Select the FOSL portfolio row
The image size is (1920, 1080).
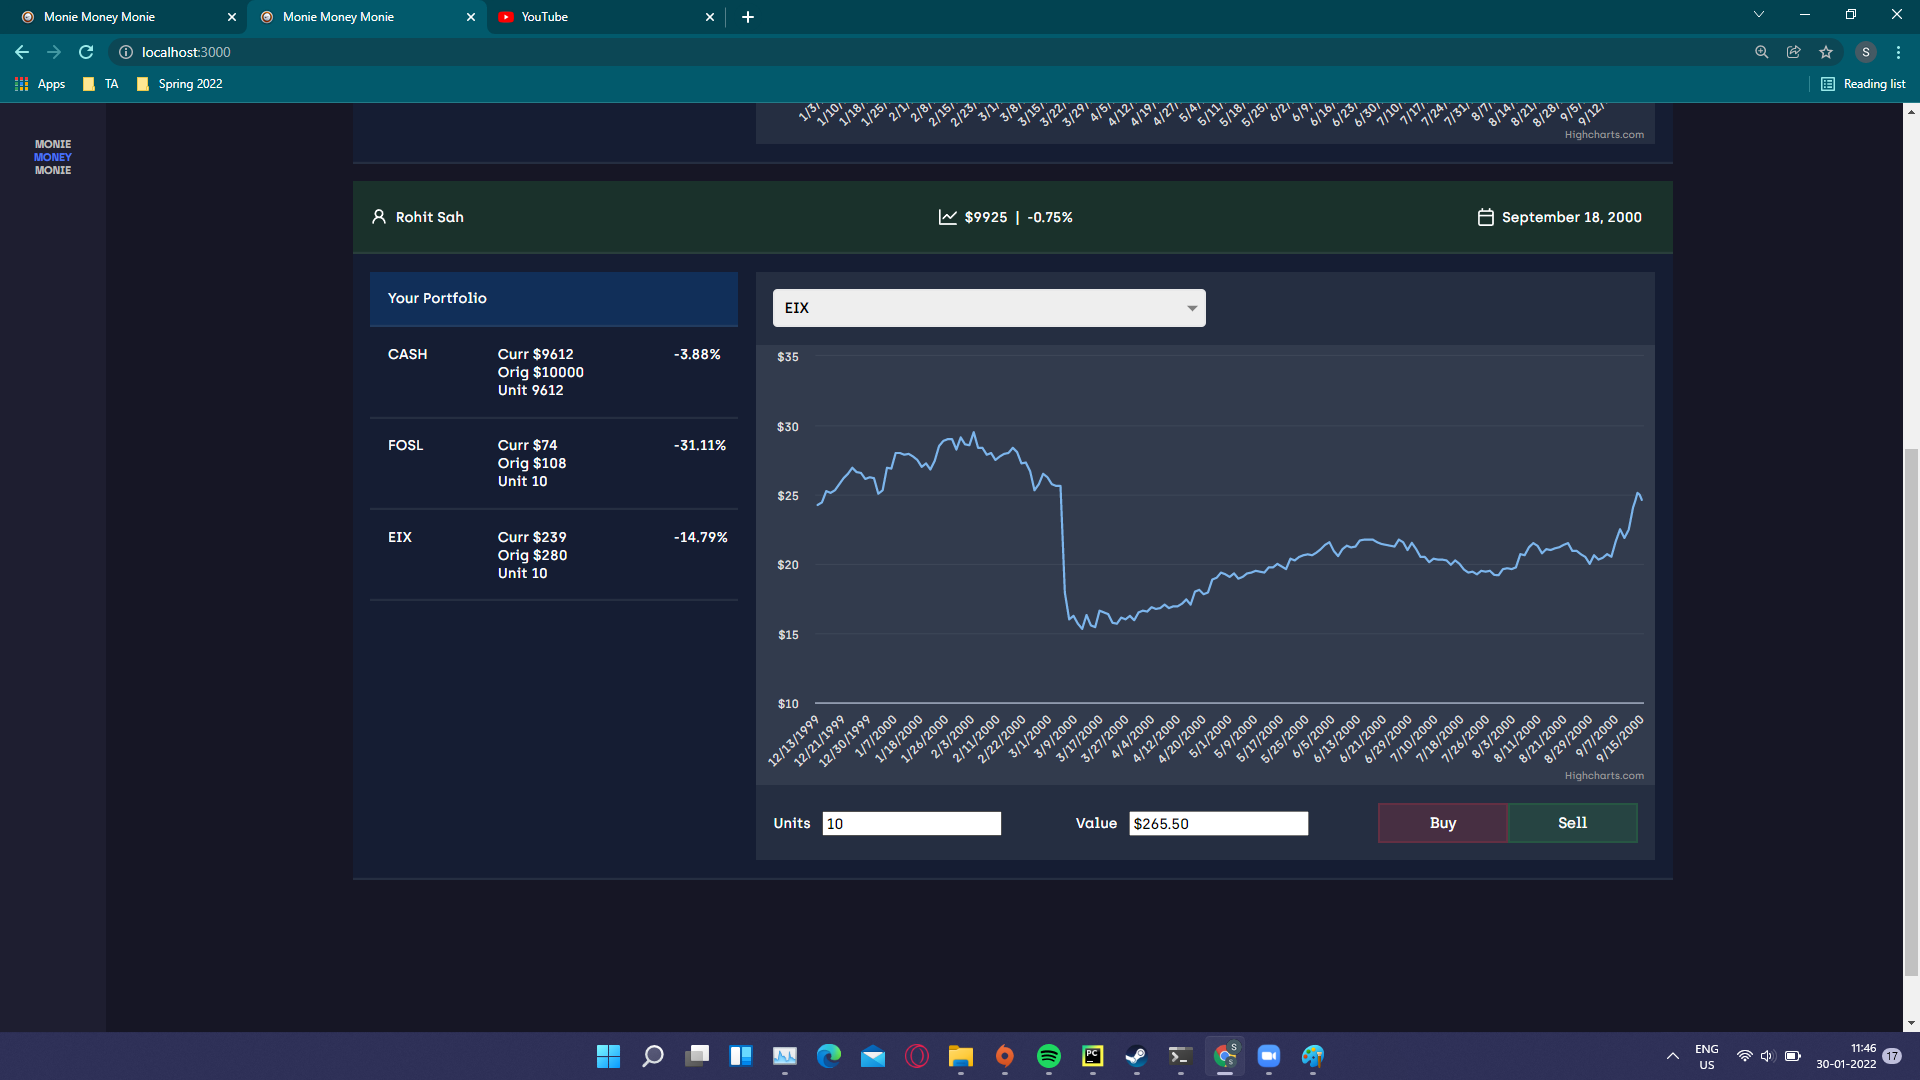pos(553,463)
